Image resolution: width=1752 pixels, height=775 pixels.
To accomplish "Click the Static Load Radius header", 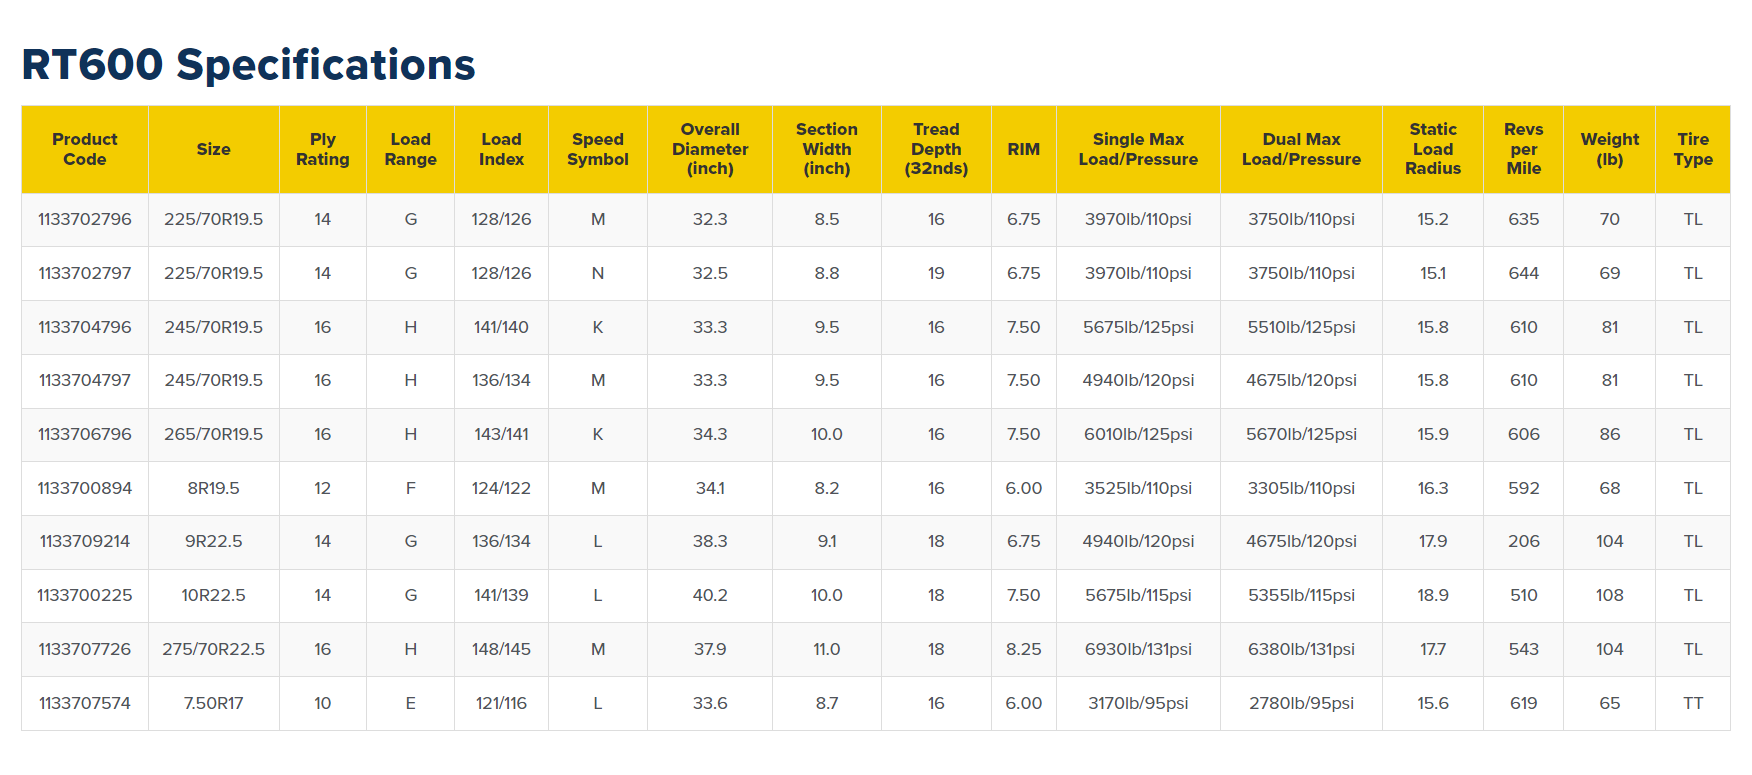I will click(1433, 149).
